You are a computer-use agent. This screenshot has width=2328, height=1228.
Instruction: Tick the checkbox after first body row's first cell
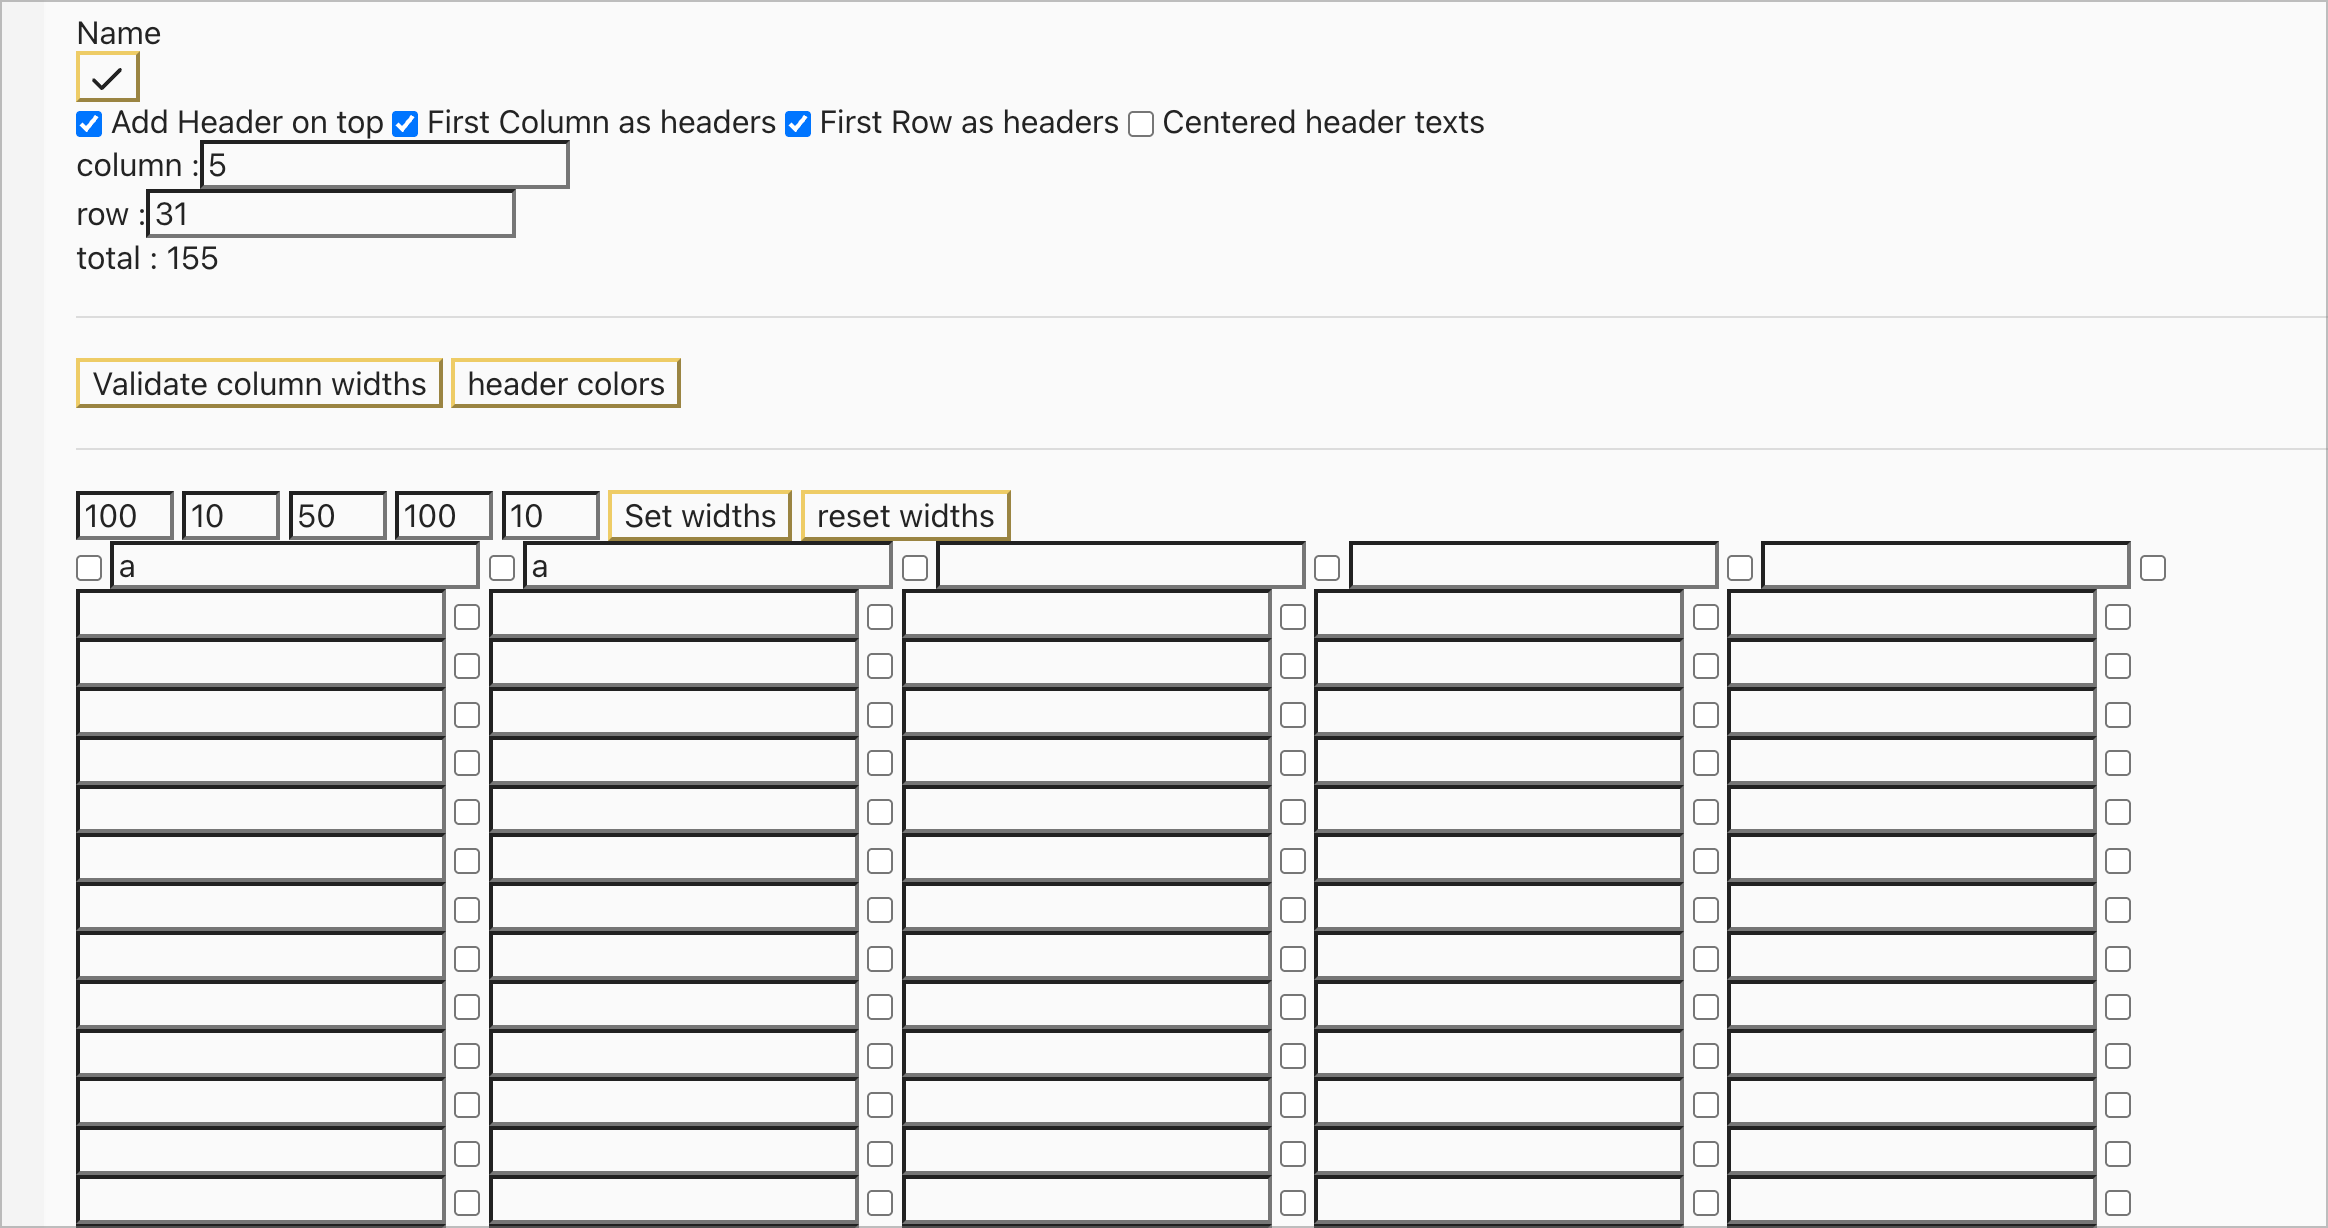click(467, 617)
